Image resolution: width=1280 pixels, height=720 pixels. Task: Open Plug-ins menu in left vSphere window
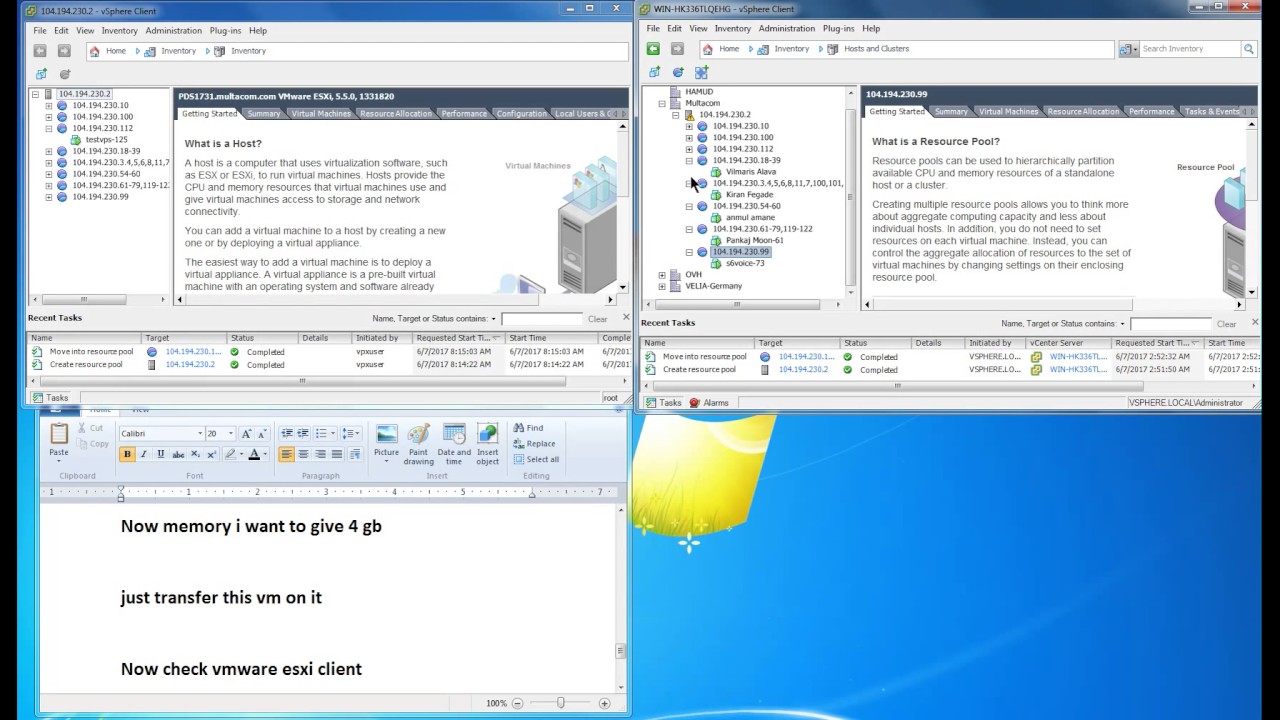[x=225, y=31]
